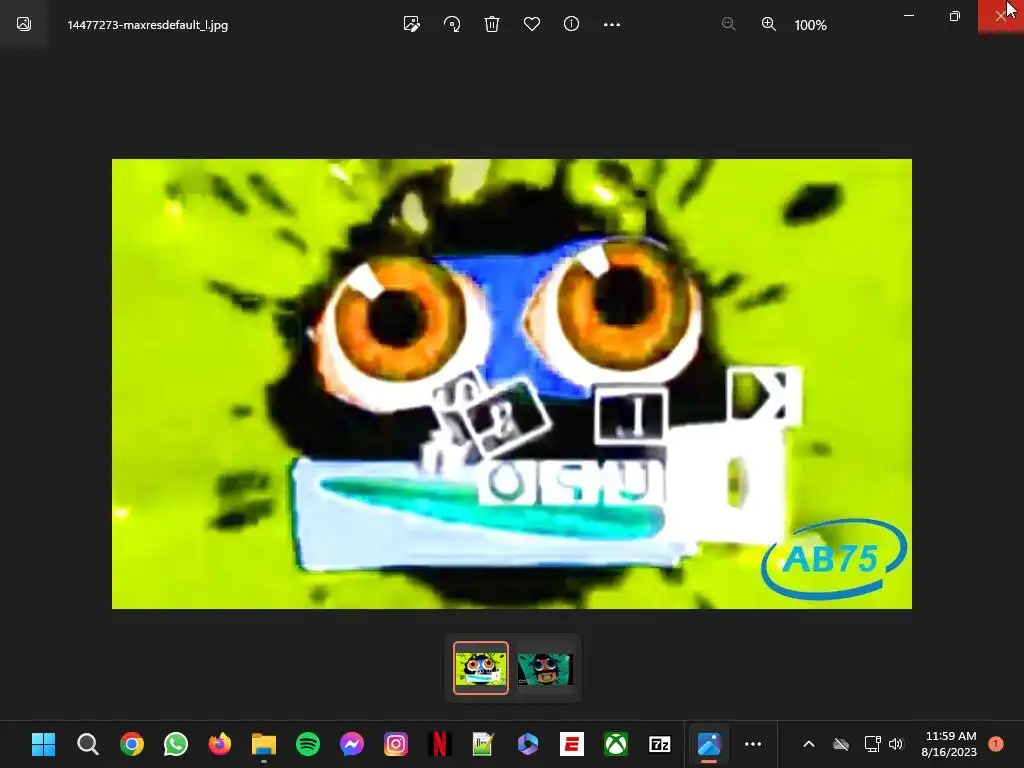Screen dimensions: 1024x768
Task: Open ESPN from the taskbar
Action: [571, 744]
